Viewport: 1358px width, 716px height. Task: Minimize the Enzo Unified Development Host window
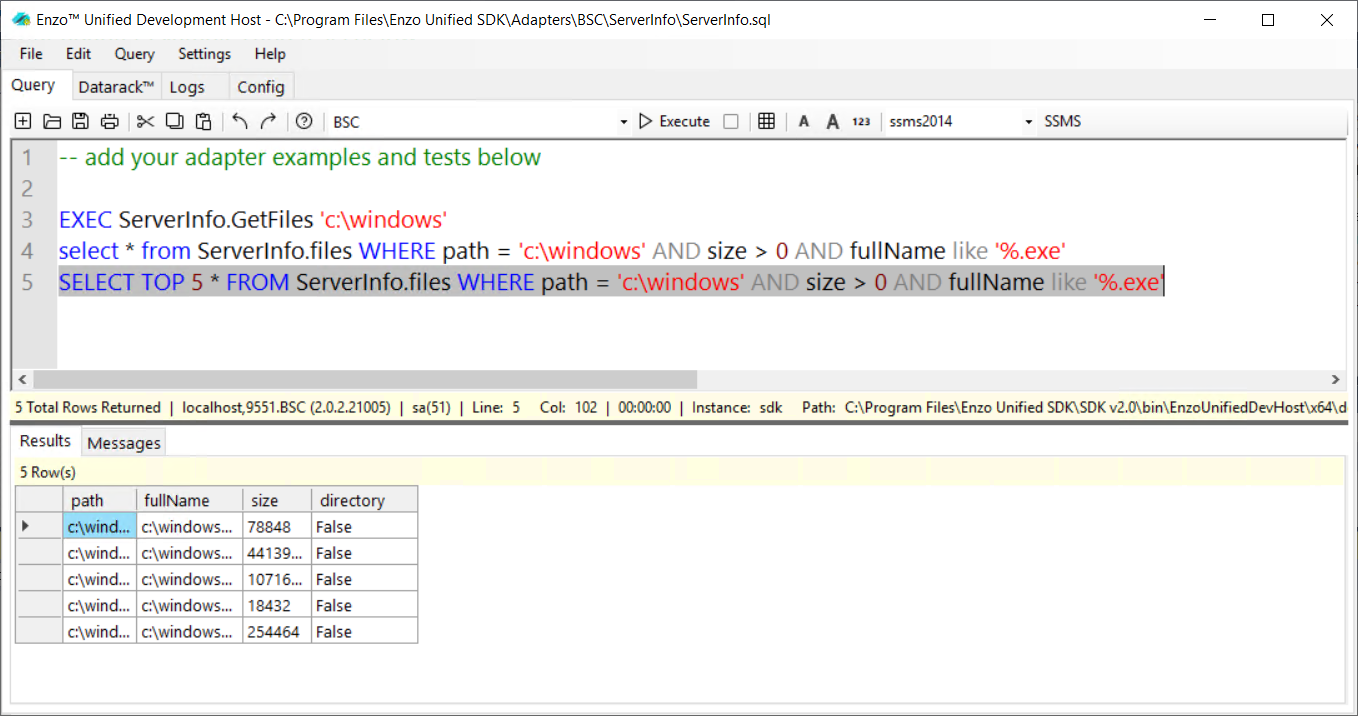coord(1209,20)
